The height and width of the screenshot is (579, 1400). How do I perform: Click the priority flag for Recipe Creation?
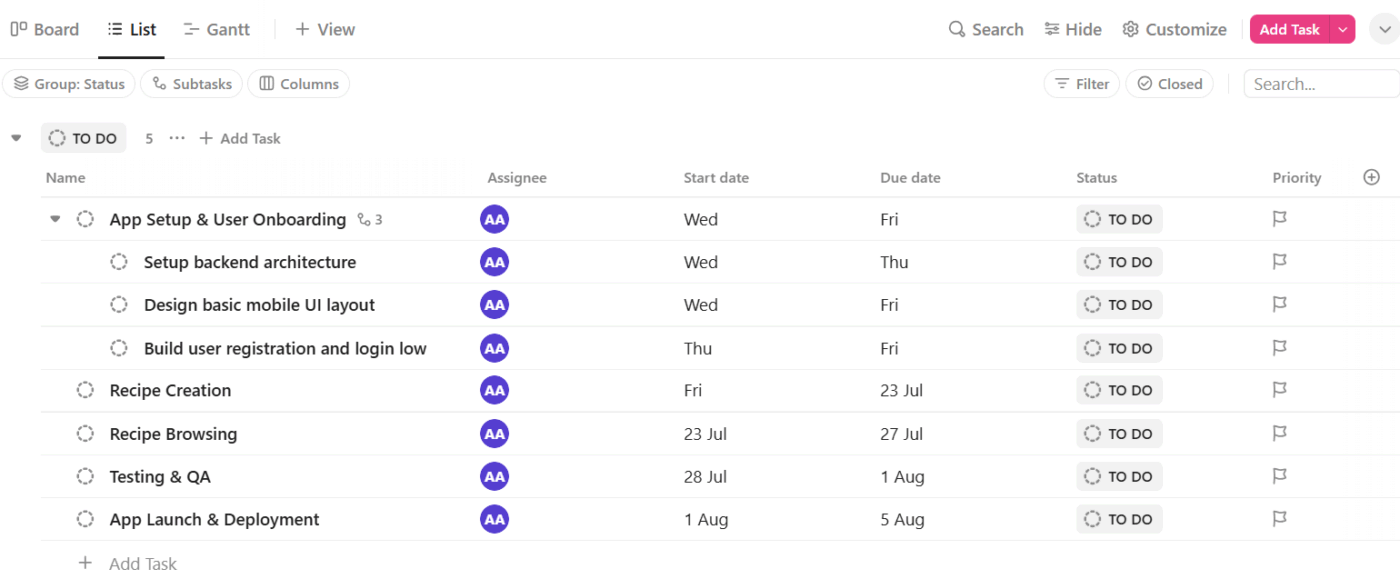point(1279,390)
